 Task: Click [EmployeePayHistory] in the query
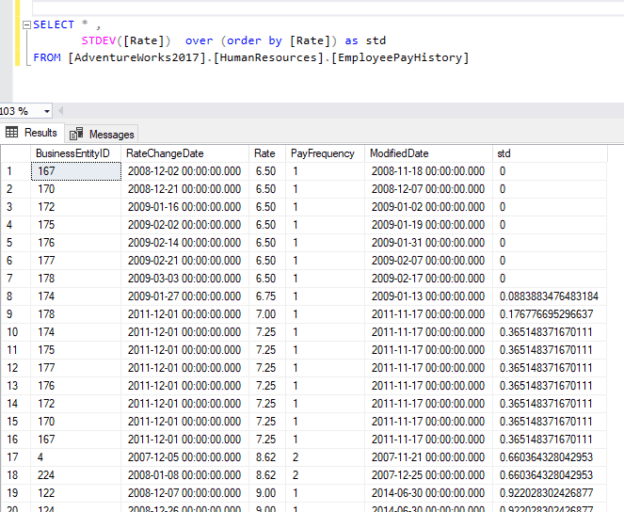point(400,58)
